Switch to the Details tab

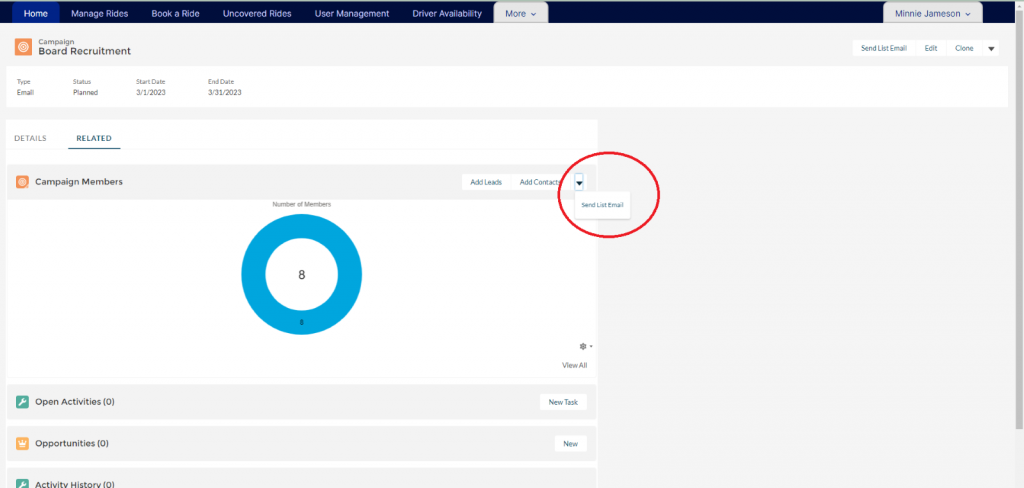30,138
